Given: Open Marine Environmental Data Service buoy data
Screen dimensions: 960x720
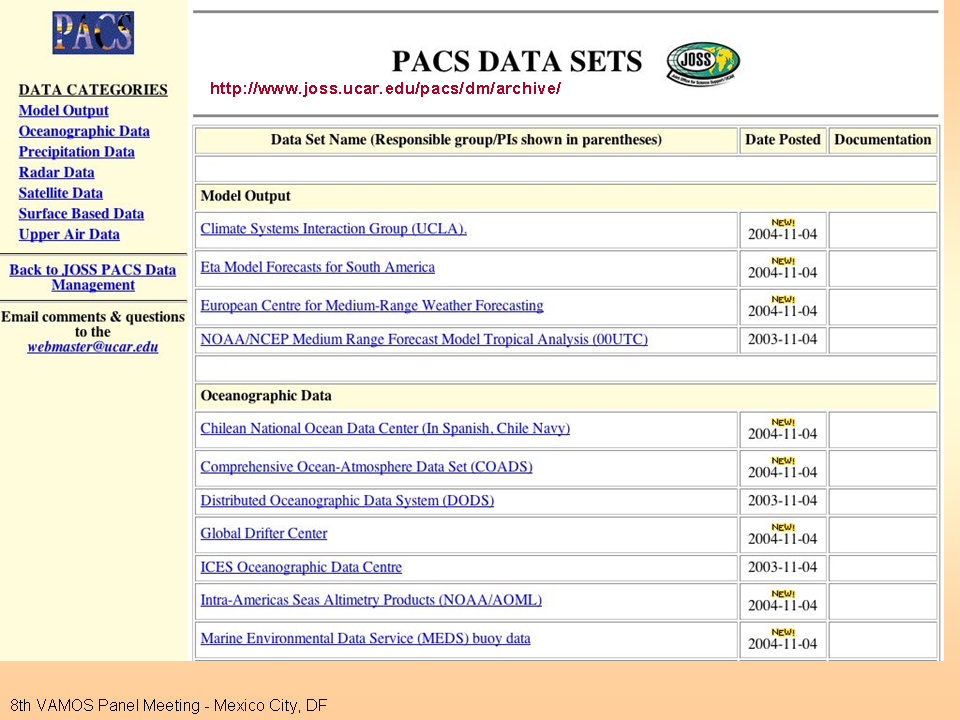Looking at the screenshot, I should click(366, 639).
